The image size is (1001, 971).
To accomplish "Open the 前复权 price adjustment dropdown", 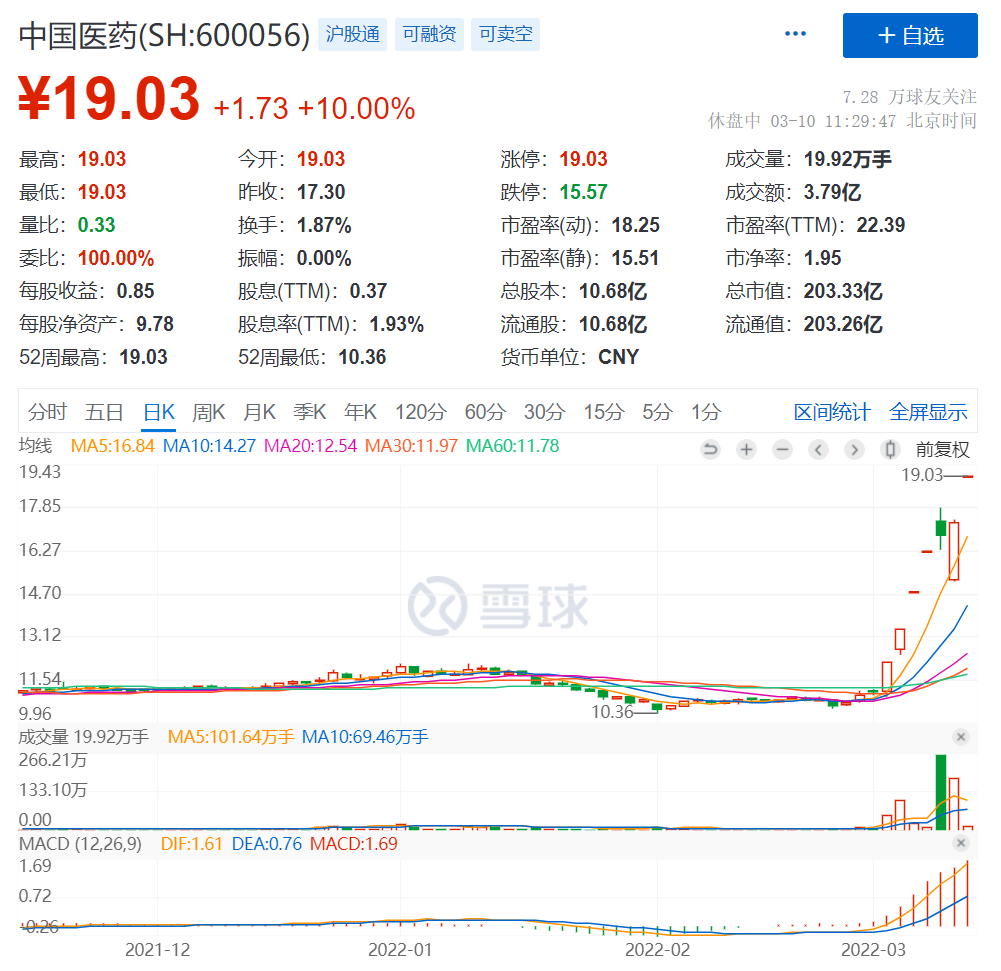I will [x=942, y=450].
